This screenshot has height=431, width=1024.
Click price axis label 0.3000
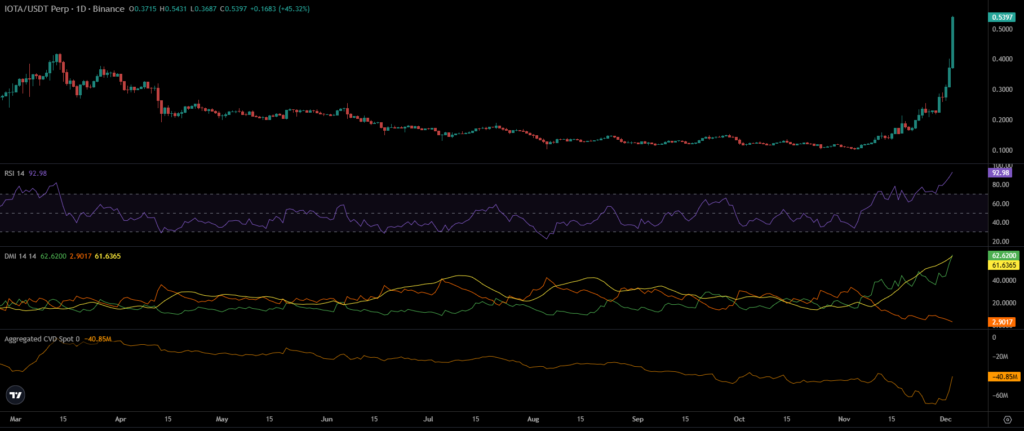pyautogui.click(x=1001, y=89)
